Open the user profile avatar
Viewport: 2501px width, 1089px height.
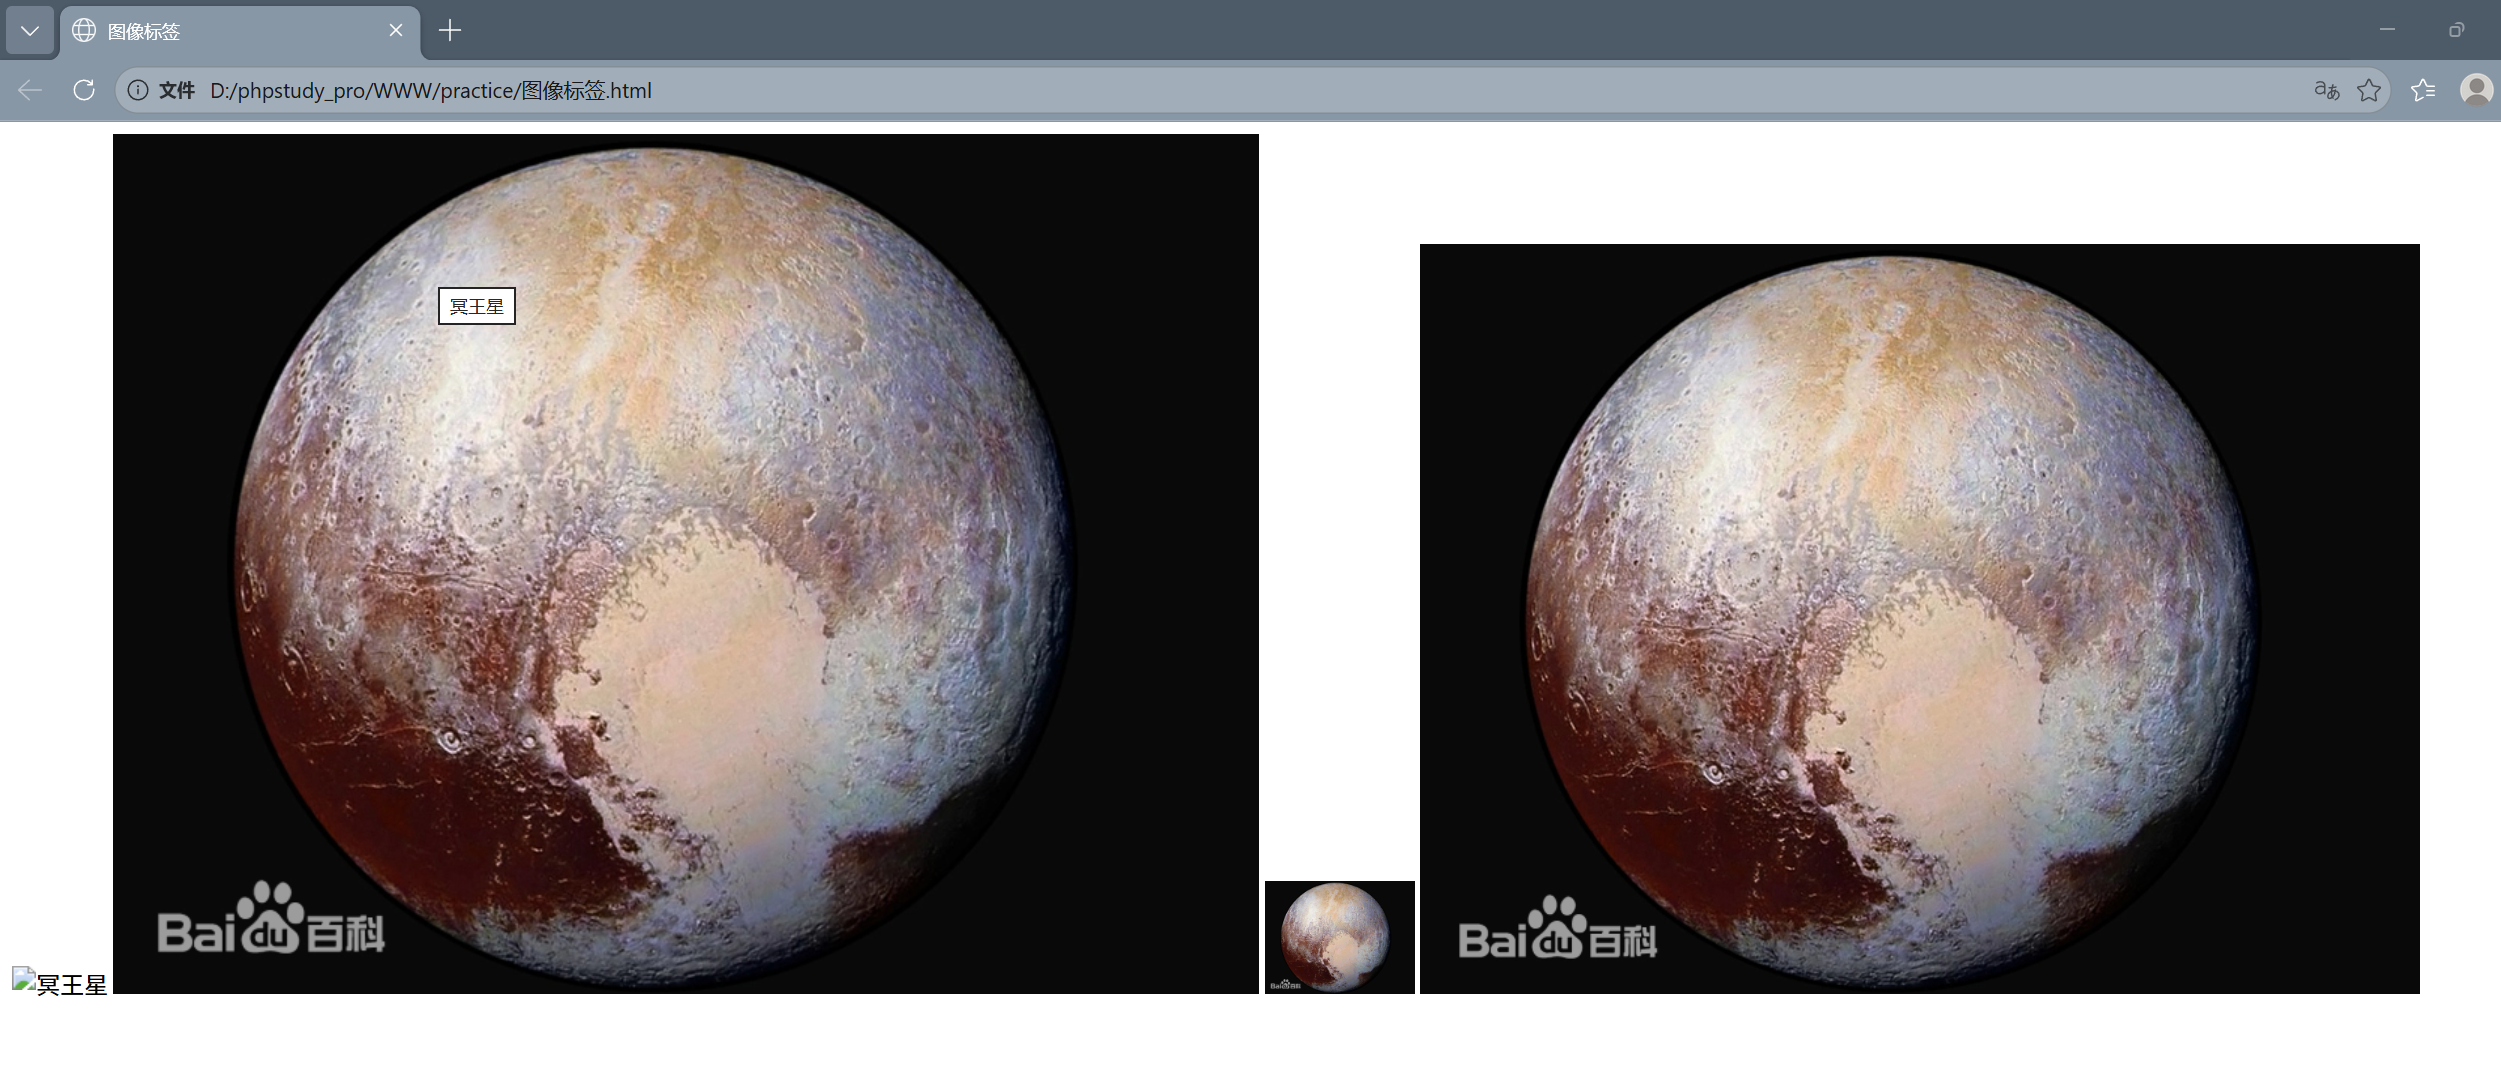(x=2476, y=90)
